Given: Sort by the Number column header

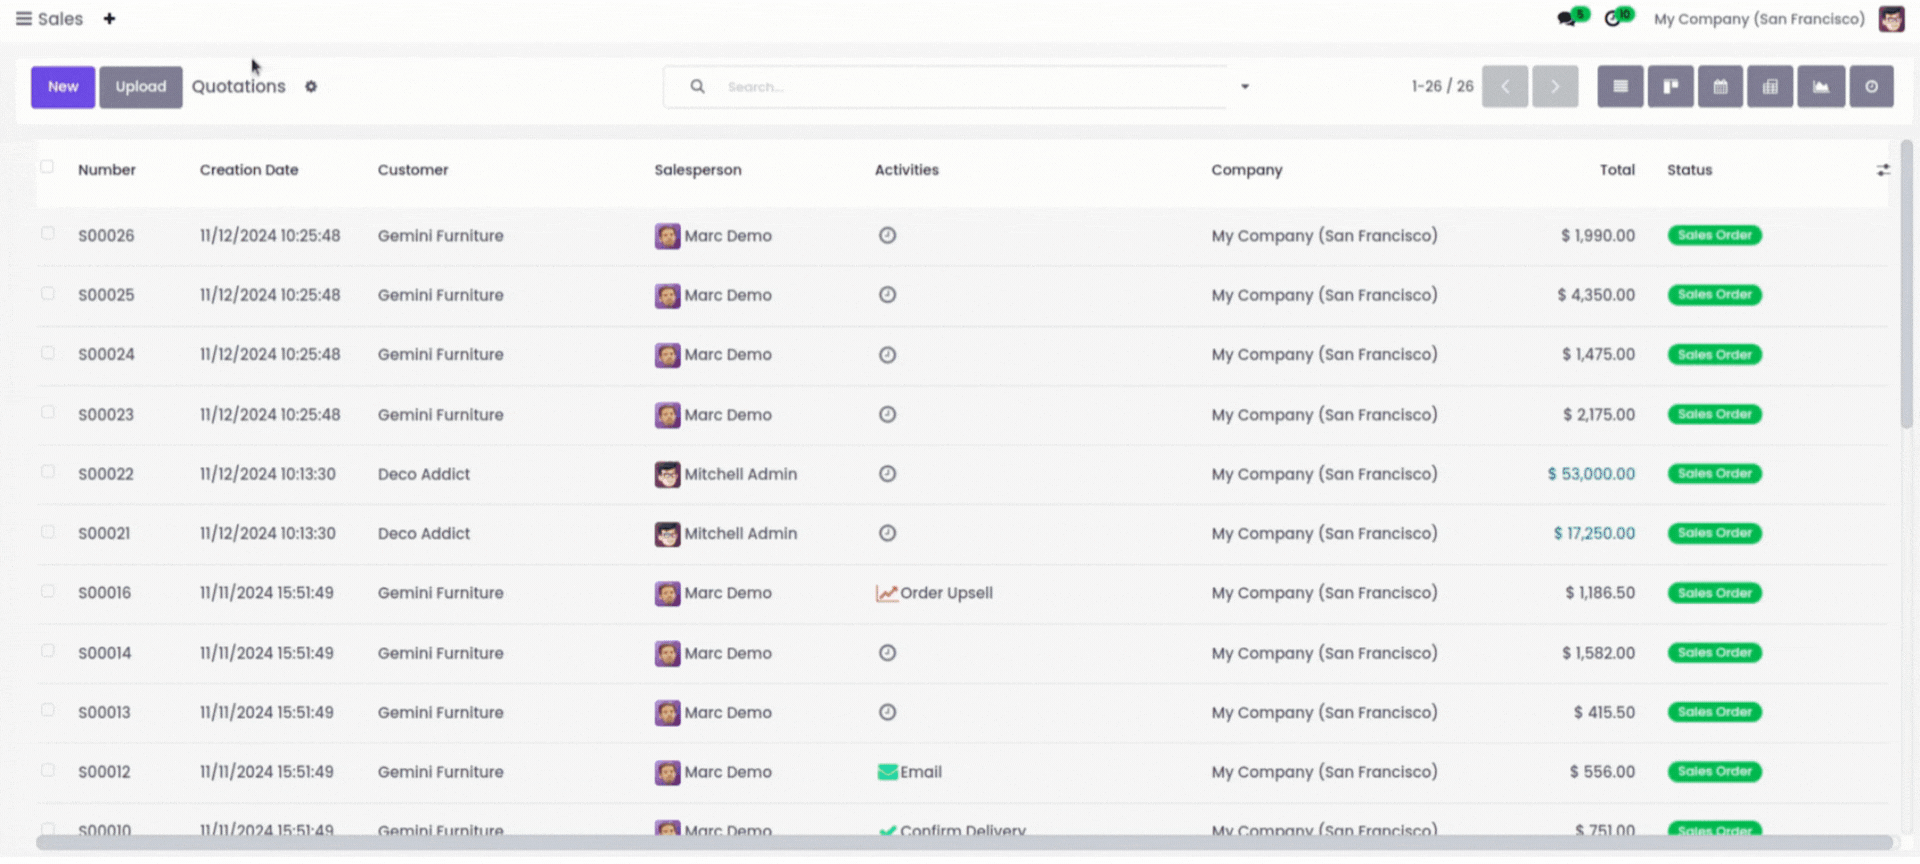Looking at the screenshot, I should (107, 170).
